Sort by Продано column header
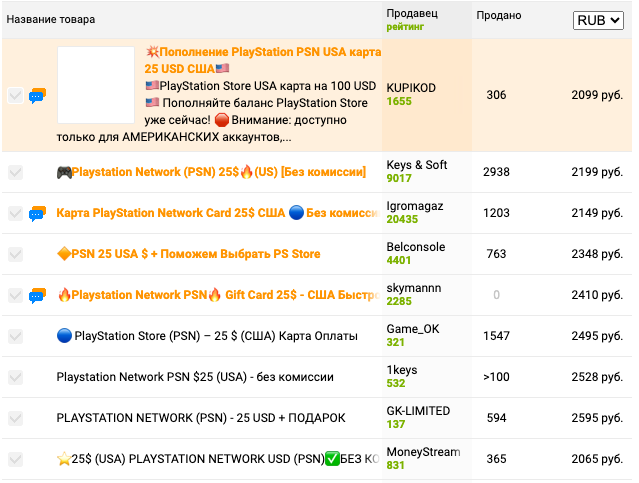Viewport: 639px width, 483px height. (x=497, y=15)
